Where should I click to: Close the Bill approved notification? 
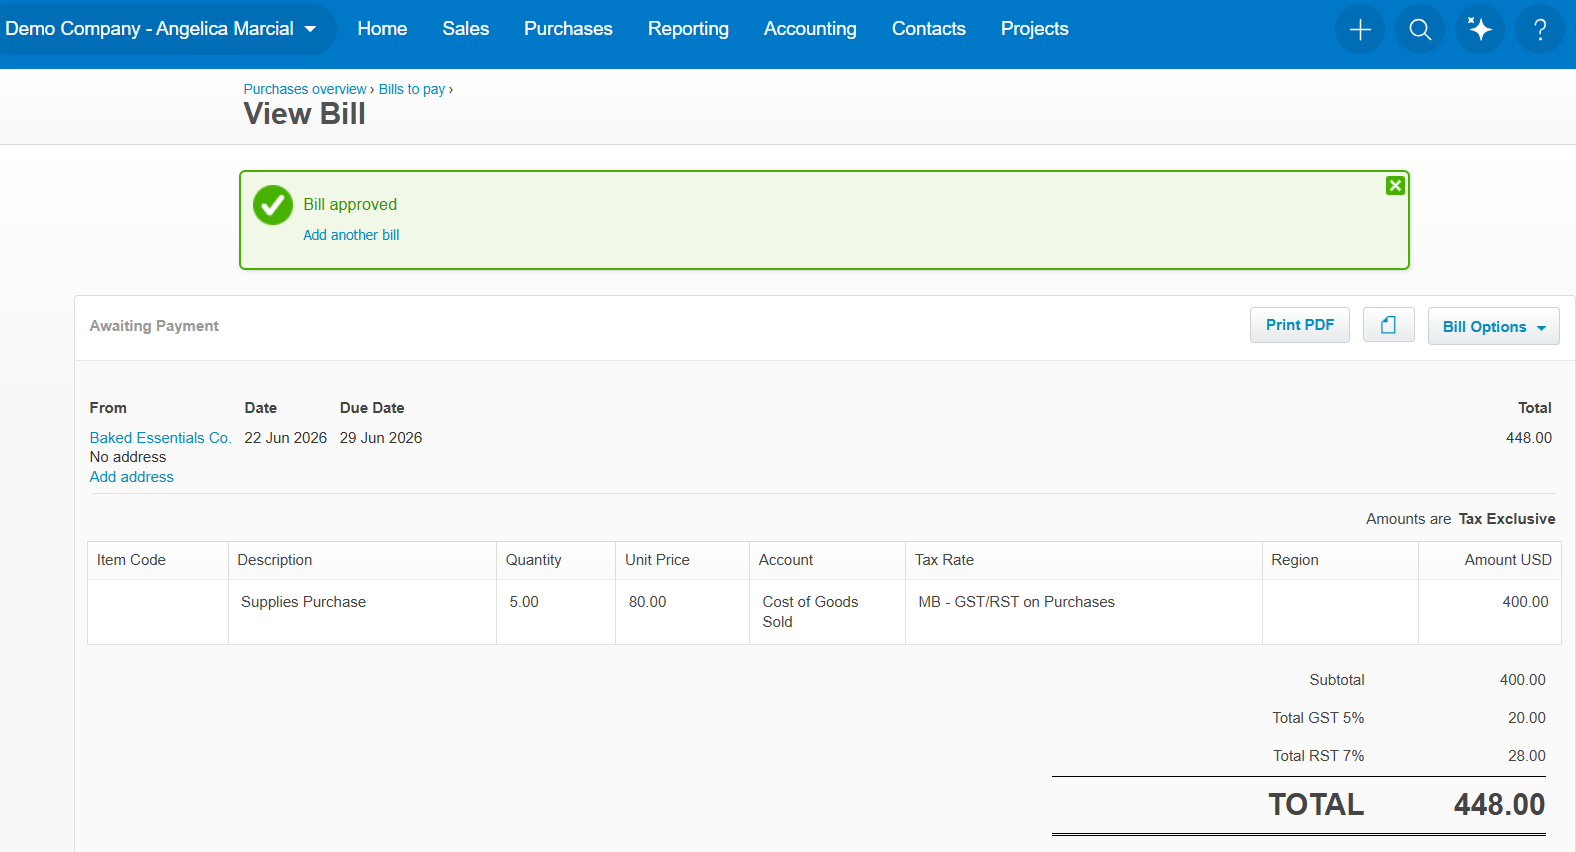[1395, 185]
